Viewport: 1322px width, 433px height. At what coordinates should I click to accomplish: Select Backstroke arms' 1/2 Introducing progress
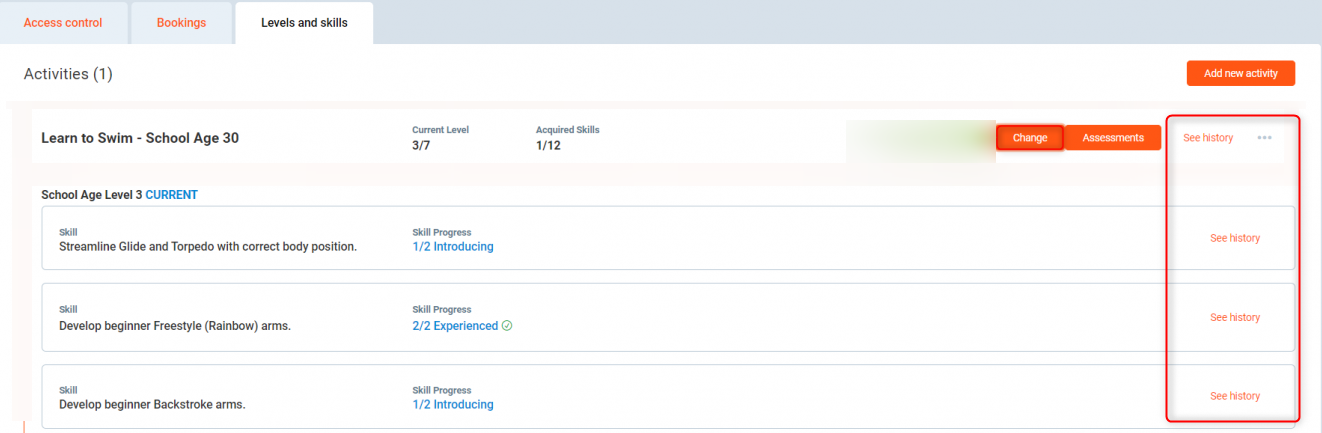pyautogui.click(x=452, y=405)
